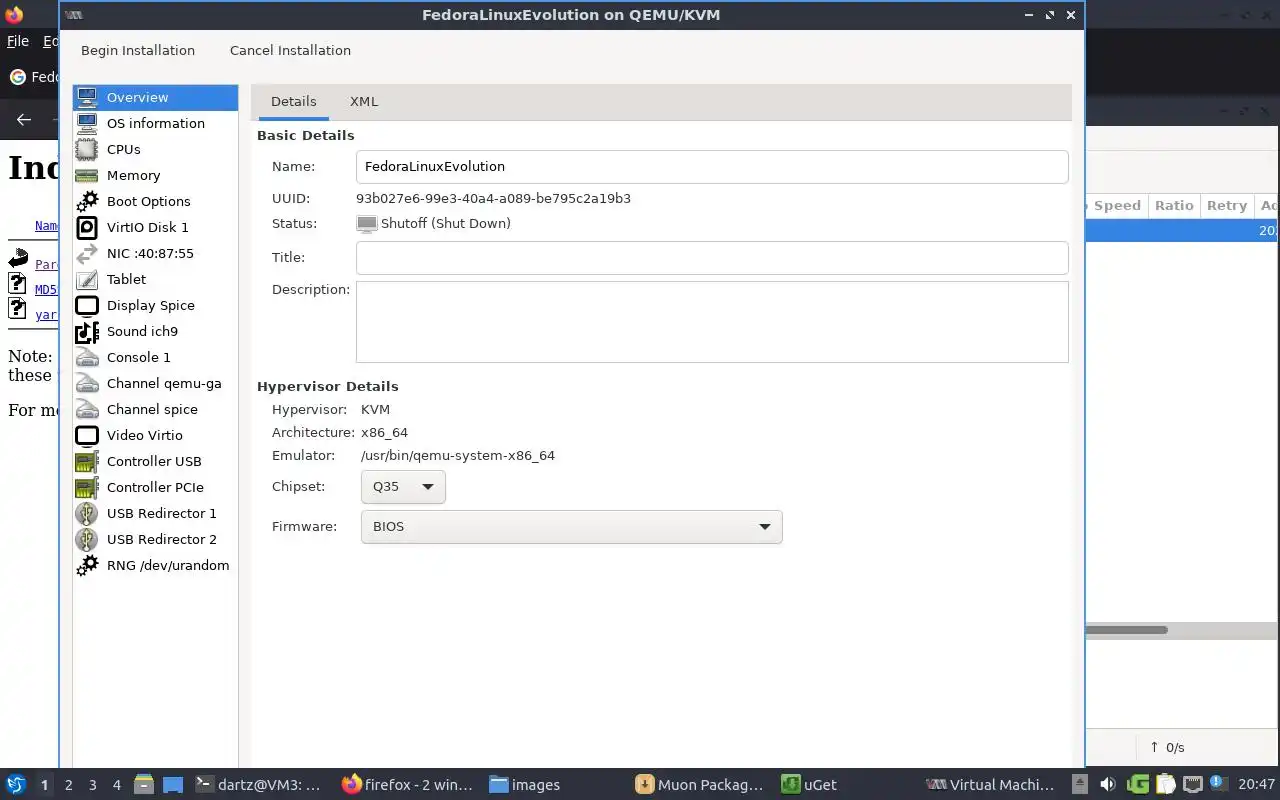Select the Controller PCIe card icon
The width and height of the screenshot is (1280, 800).
[x=87, y=487]
